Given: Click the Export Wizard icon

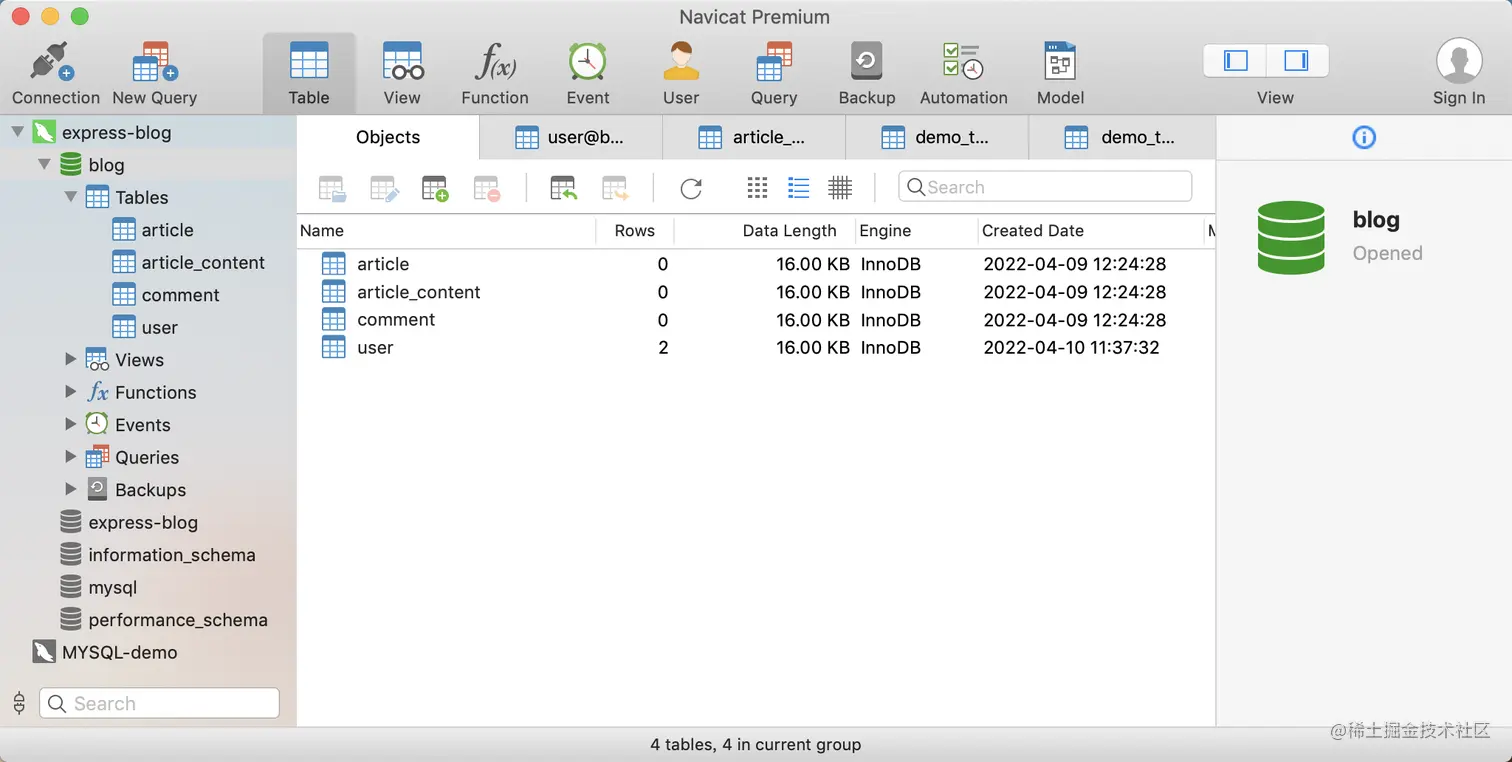Looking at the screenshot, I should [x=615, y=188].
